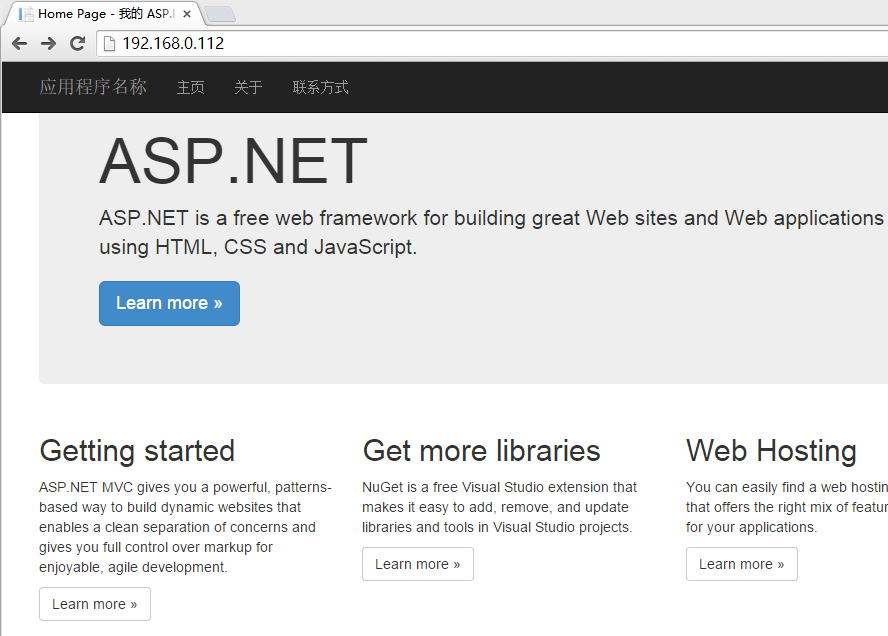Viewport: 888px width, 636px height.
Task: Click Learn more under Web Hosting
Action: point(742,564)
